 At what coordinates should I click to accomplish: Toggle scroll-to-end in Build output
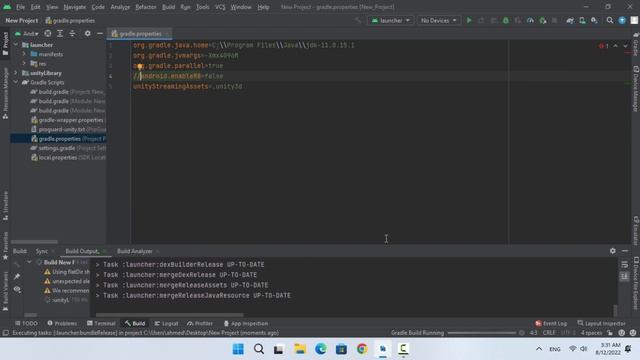click(624, 277)
